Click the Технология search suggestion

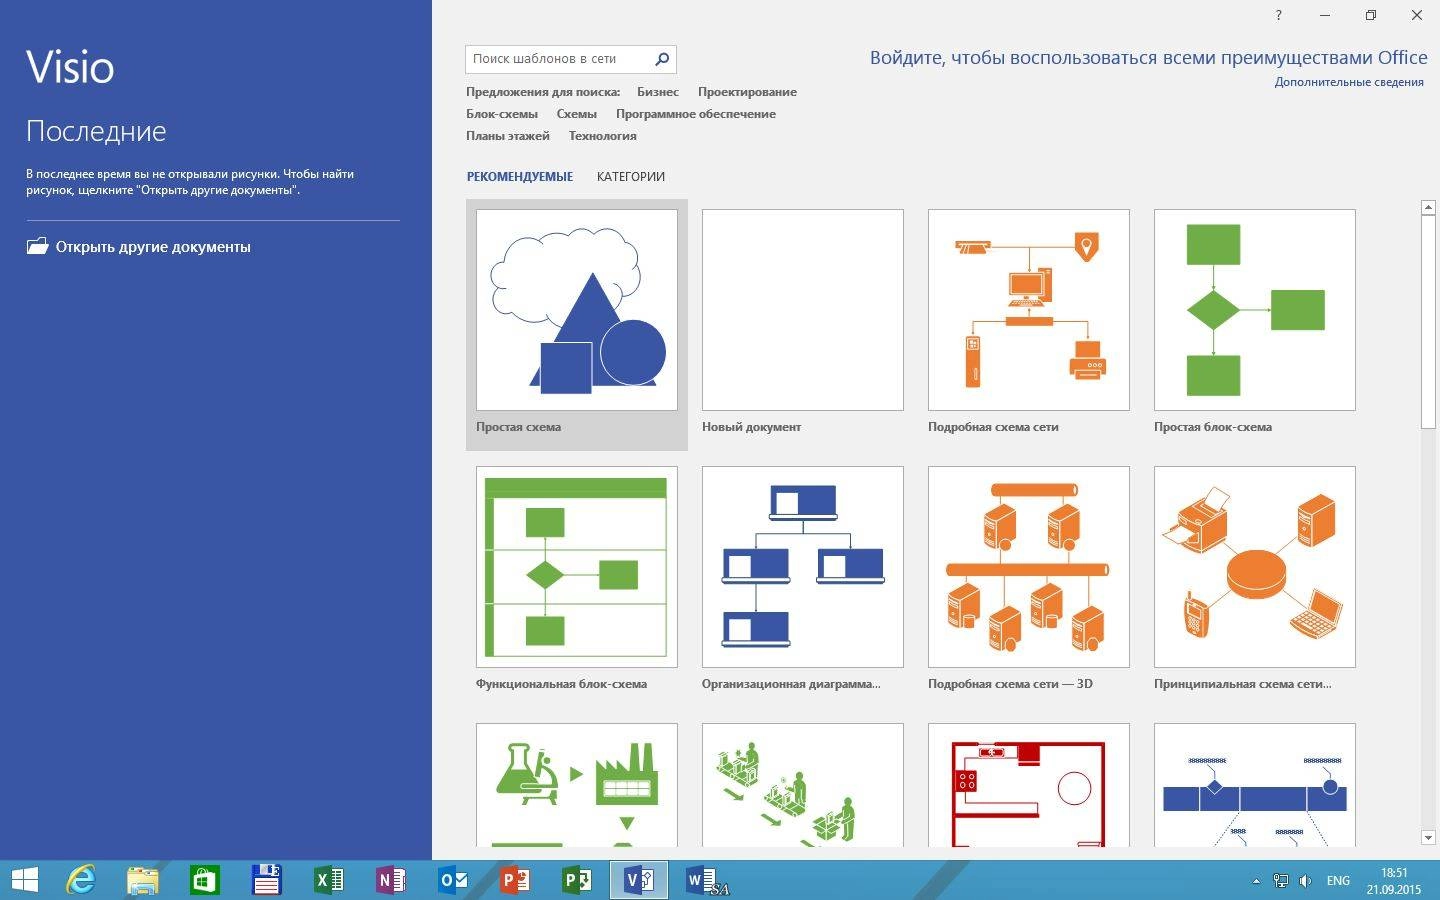tap(603, 136)
